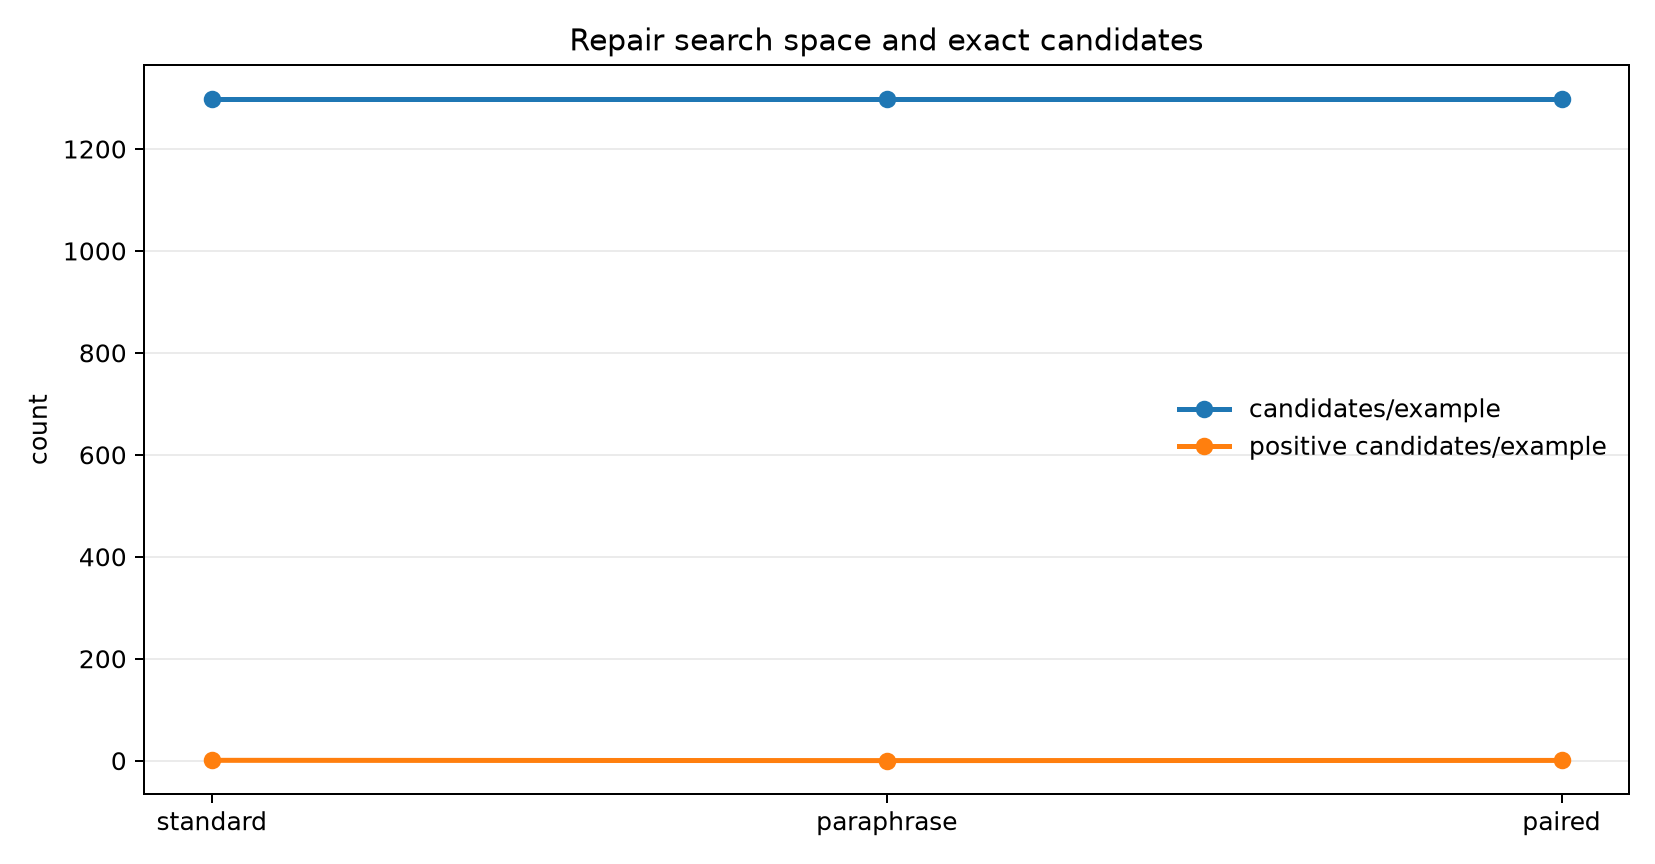Click the blue legend marker
Screen dimensions: 1655x864
1204,409
